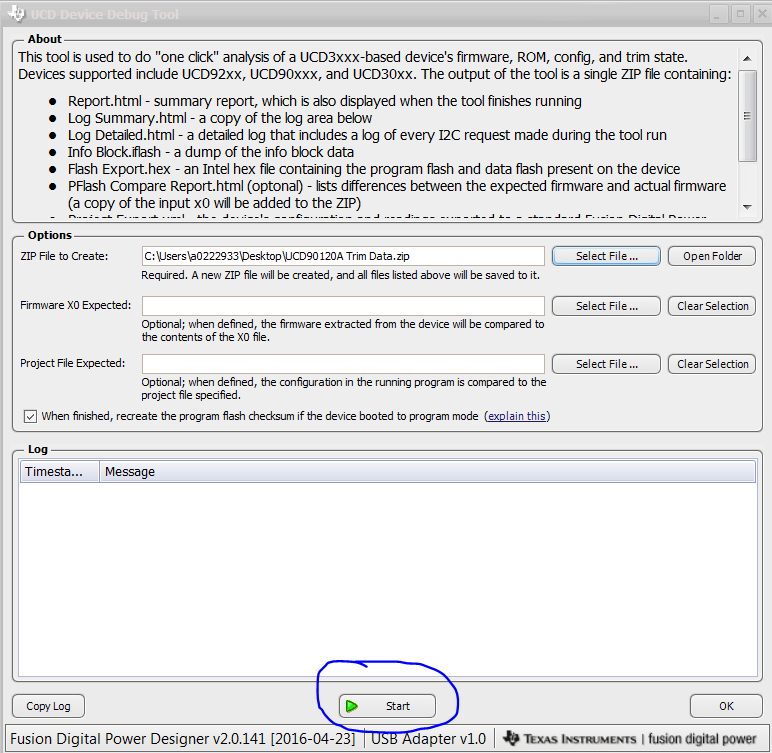Click 'USB Adapter v1.0' status text
The height and width of the screenshot is (753, 772).
click(428, 739)
